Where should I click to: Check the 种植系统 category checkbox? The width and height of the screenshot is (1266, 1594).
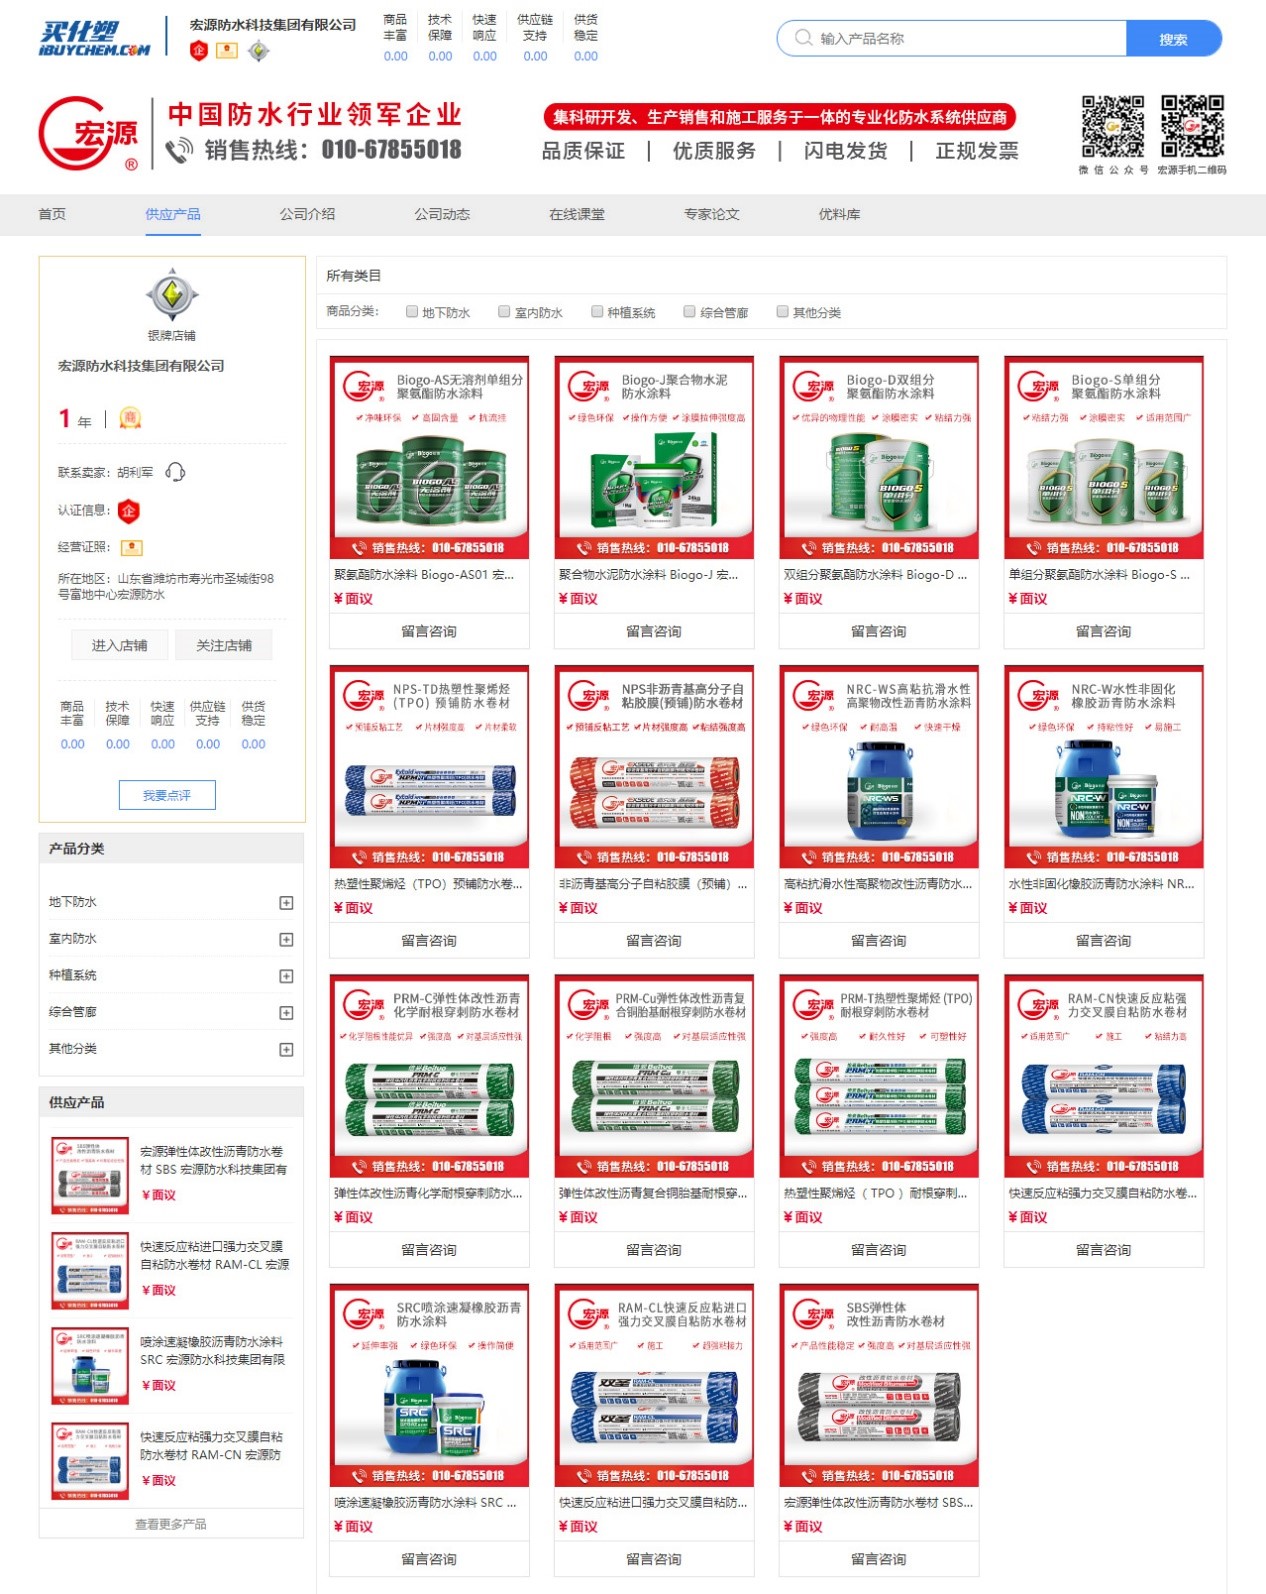pyautogui.click(x=597, y=312)
